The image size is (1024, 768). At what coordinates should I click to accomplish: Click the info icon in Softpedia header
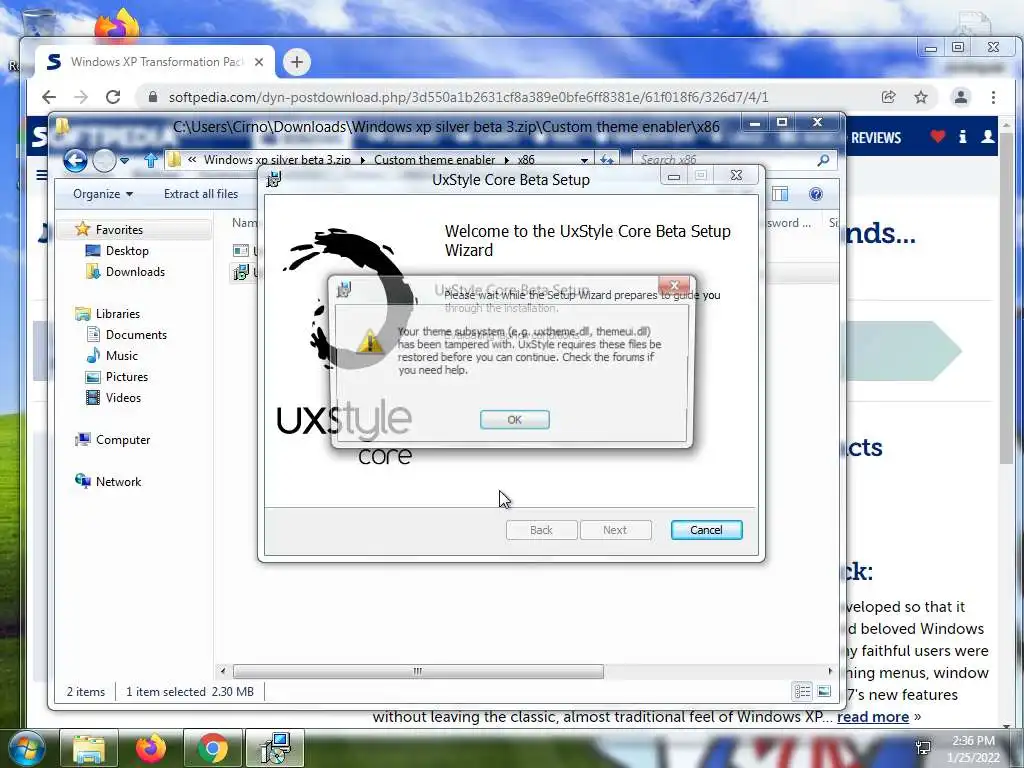pyautogui.click(x=963, y=136)
